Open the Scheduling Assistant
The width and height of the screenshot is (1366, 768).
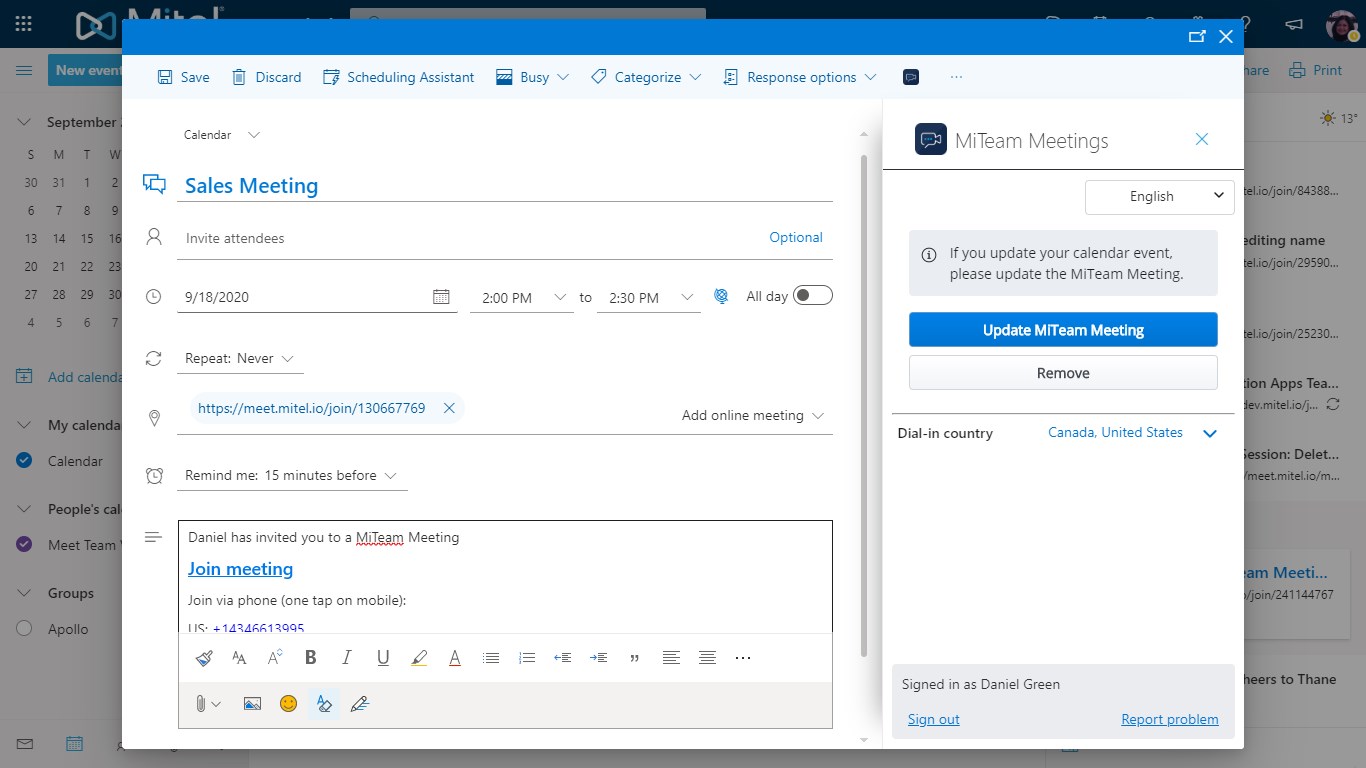pos(399,77)
